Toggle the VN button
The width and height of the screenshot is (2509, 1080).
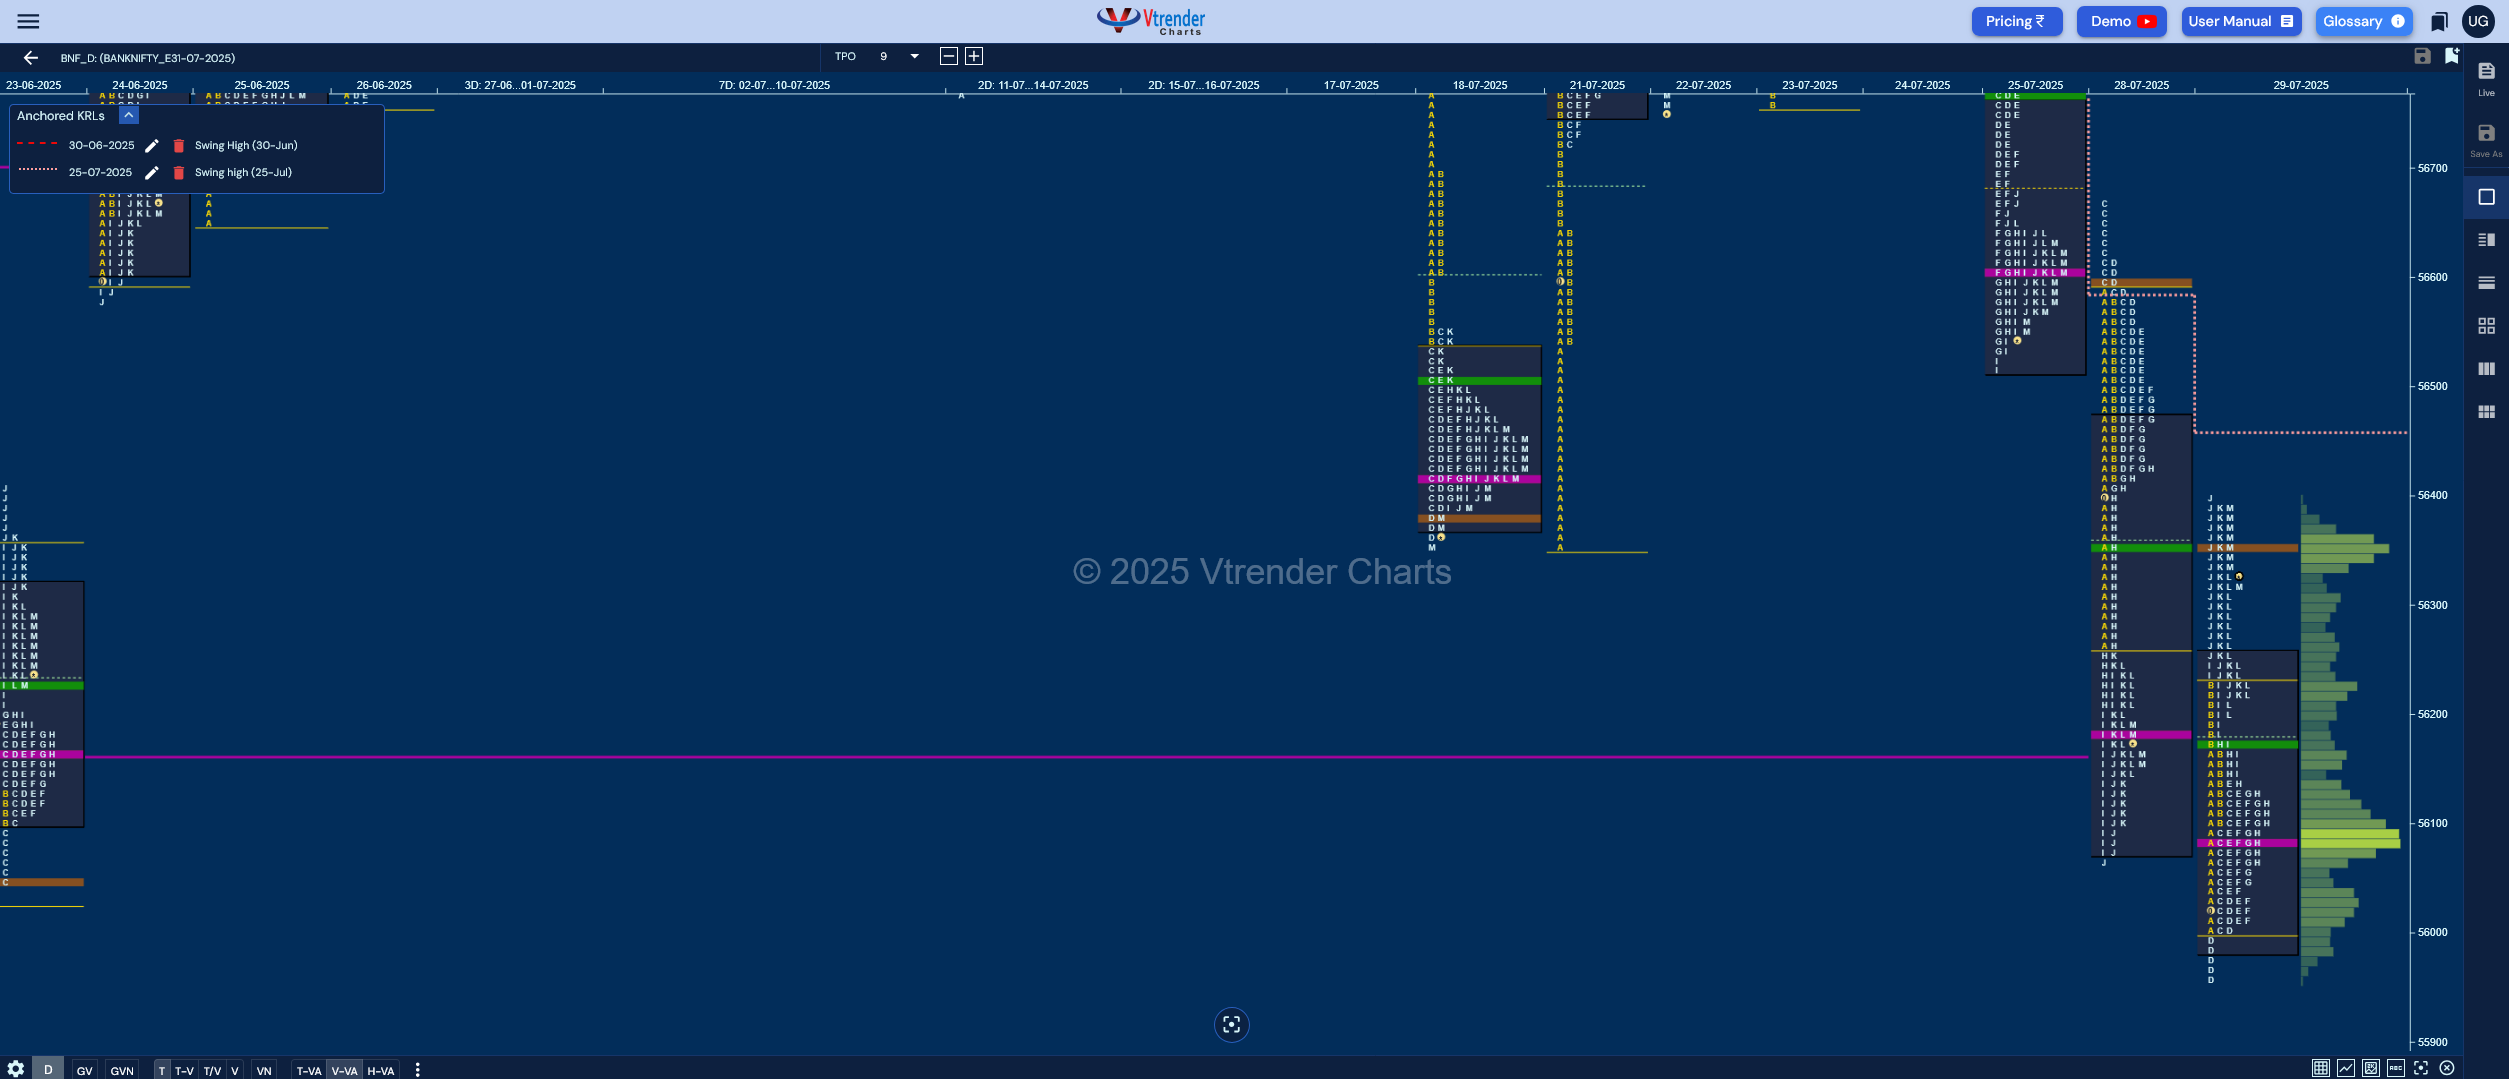pyautogui.click(x=264, y=1071)
